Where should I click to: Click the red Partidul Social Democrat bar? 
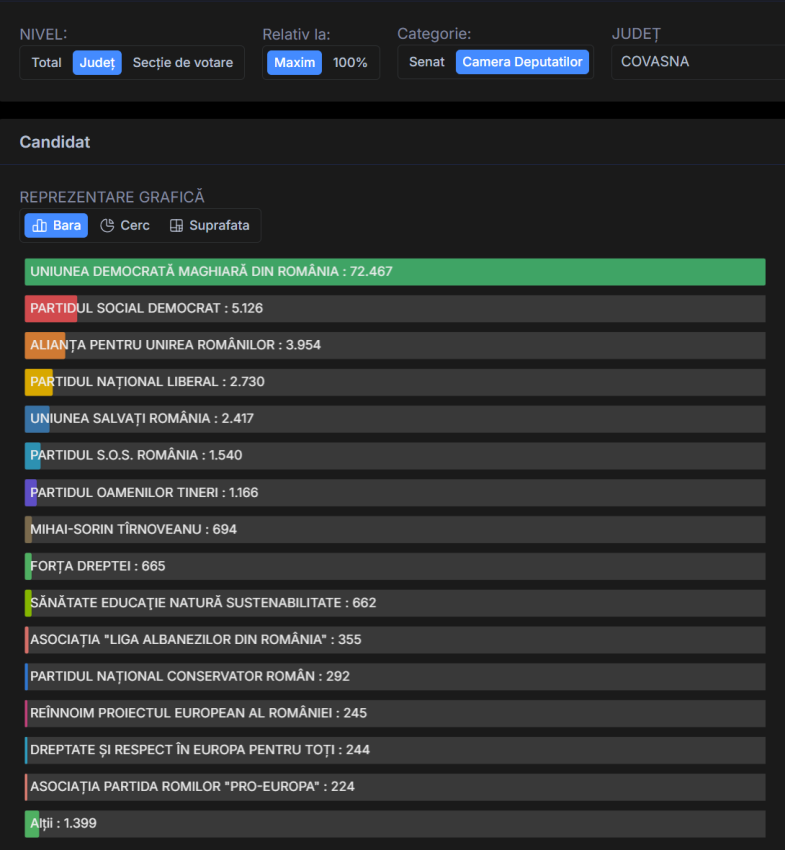tap(51, 308)
